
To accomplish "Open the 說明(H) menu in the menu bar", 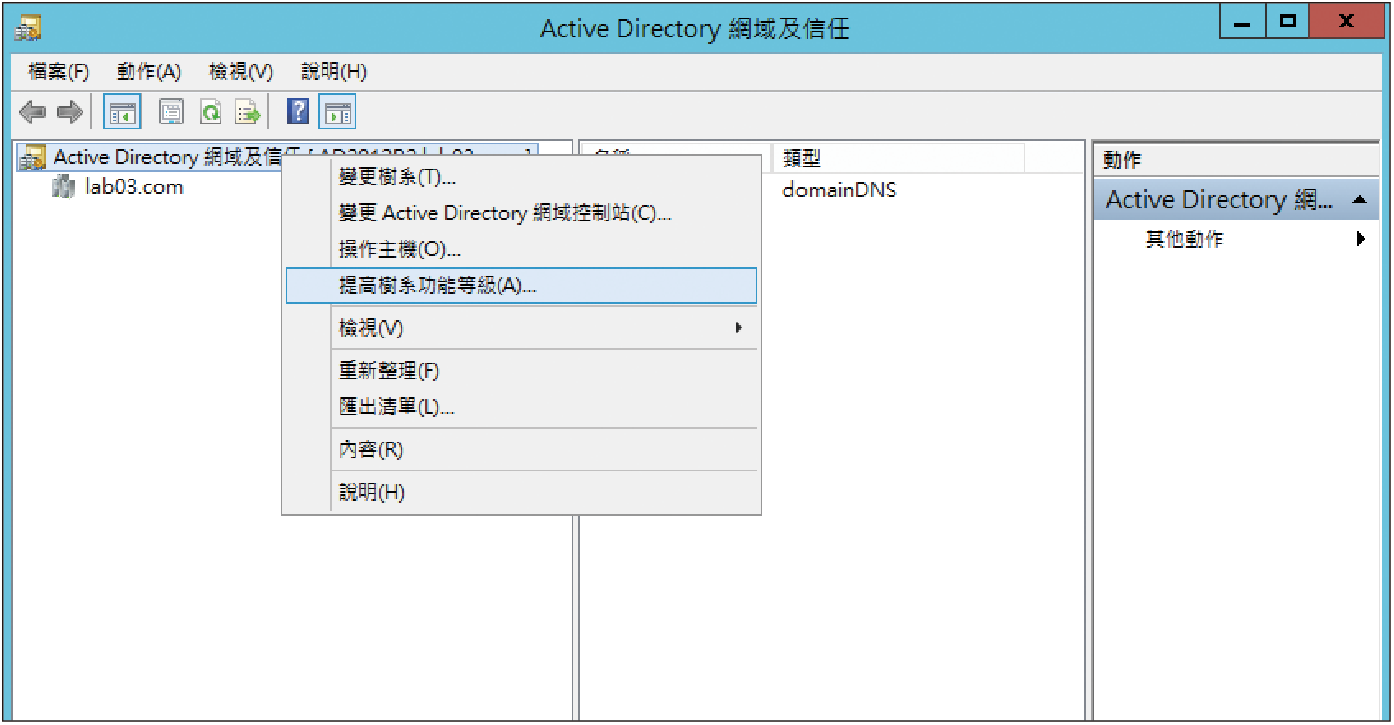I will click(334, 72).
